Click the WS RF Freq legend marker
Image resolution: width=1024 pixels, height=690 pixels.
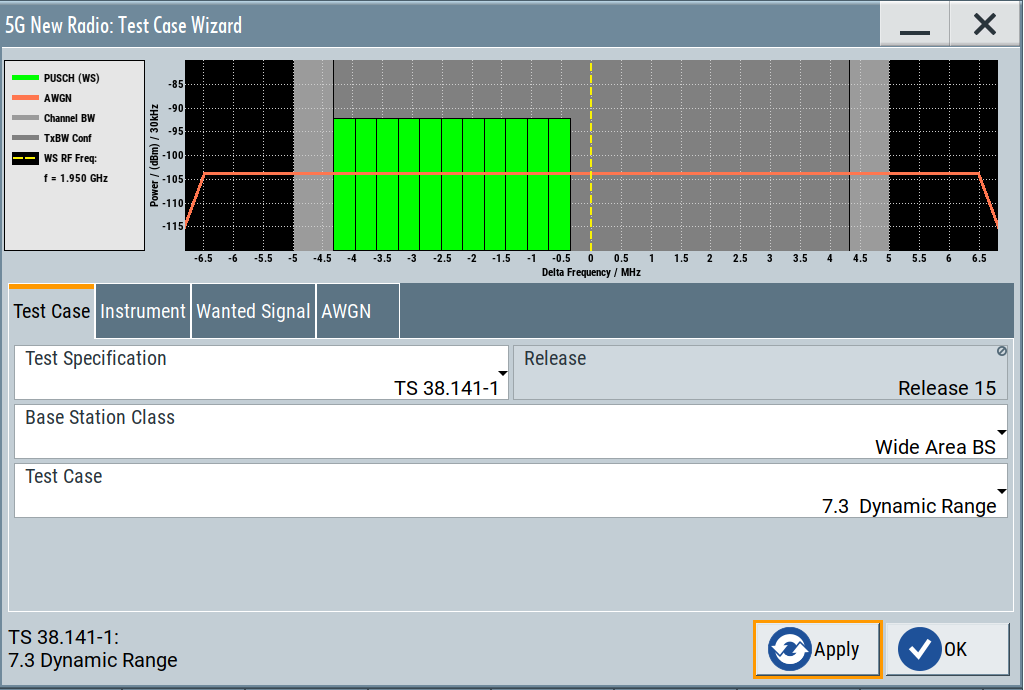[x=25, y=158]
